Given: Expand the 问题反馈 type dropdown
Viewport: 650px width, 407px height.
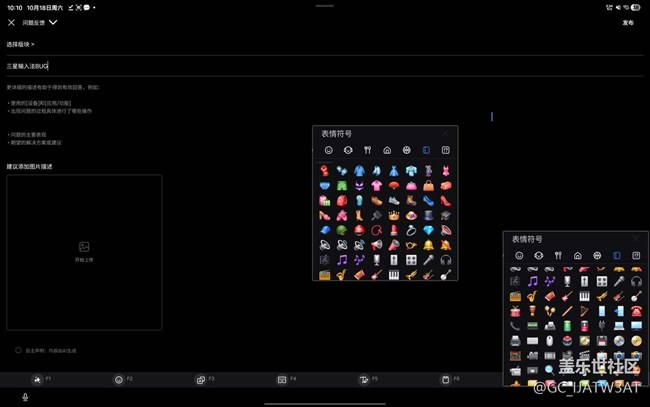Looking at the screenshot, I should click(53, 22).
